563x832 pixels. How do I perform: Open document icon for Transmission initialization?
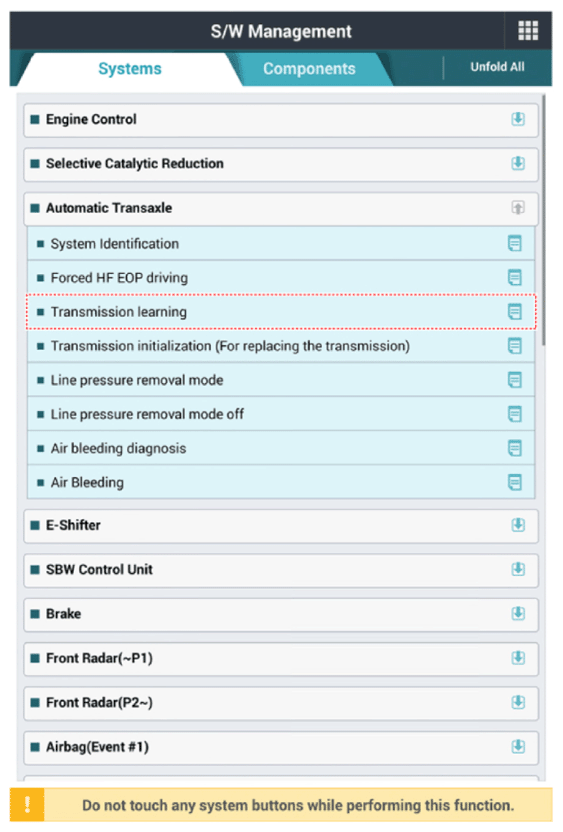(514, 346)
